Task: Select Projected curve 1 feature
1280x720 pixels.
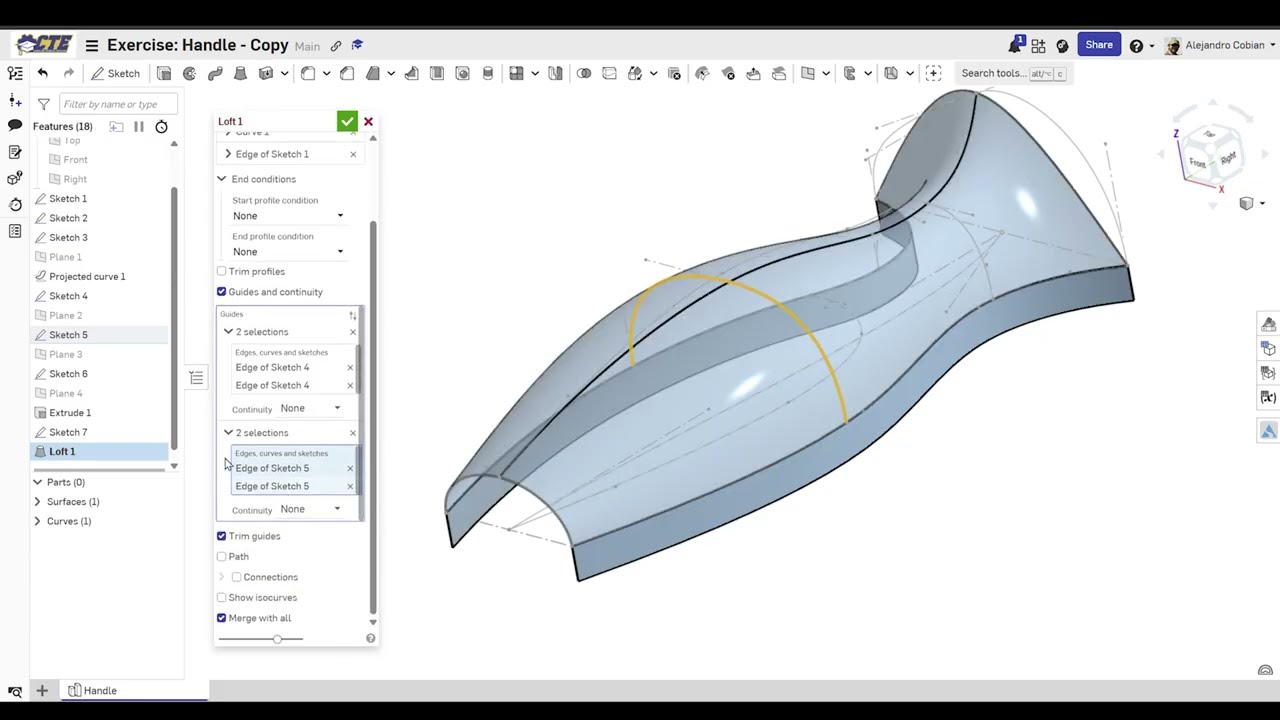Action: (87, 276)
